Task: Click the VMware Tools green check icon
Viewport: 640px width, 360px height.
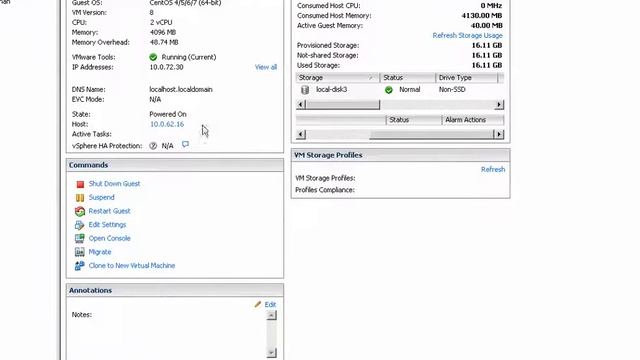Action: tap(153, 57)
